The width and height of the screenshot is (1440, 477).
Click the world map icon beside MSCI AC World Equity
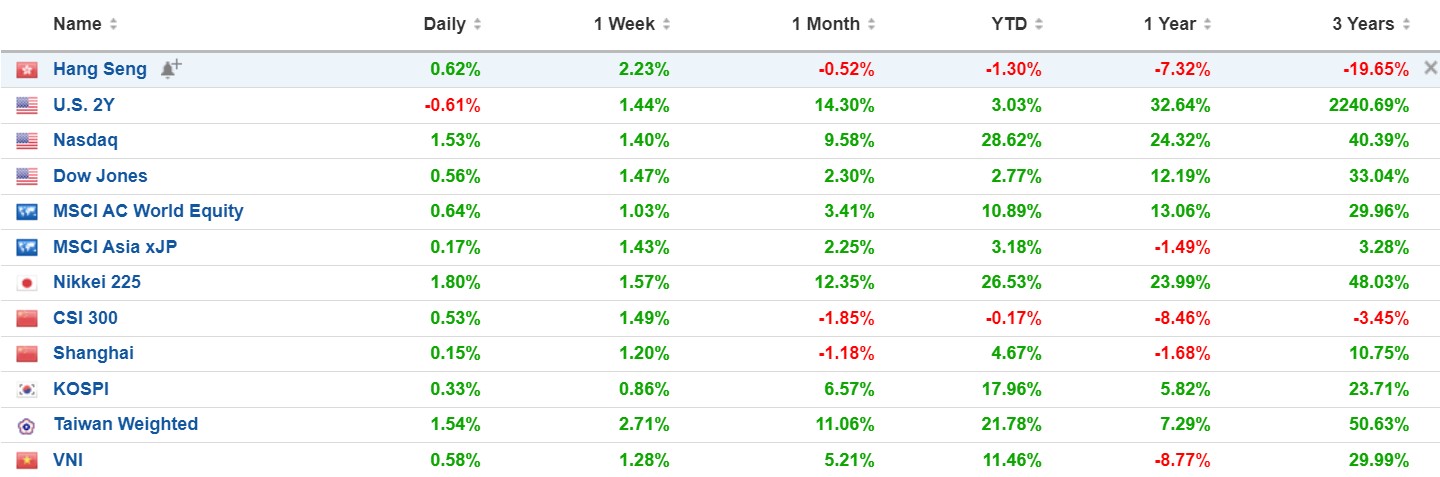pyautogui.click(x=27, y=212)
